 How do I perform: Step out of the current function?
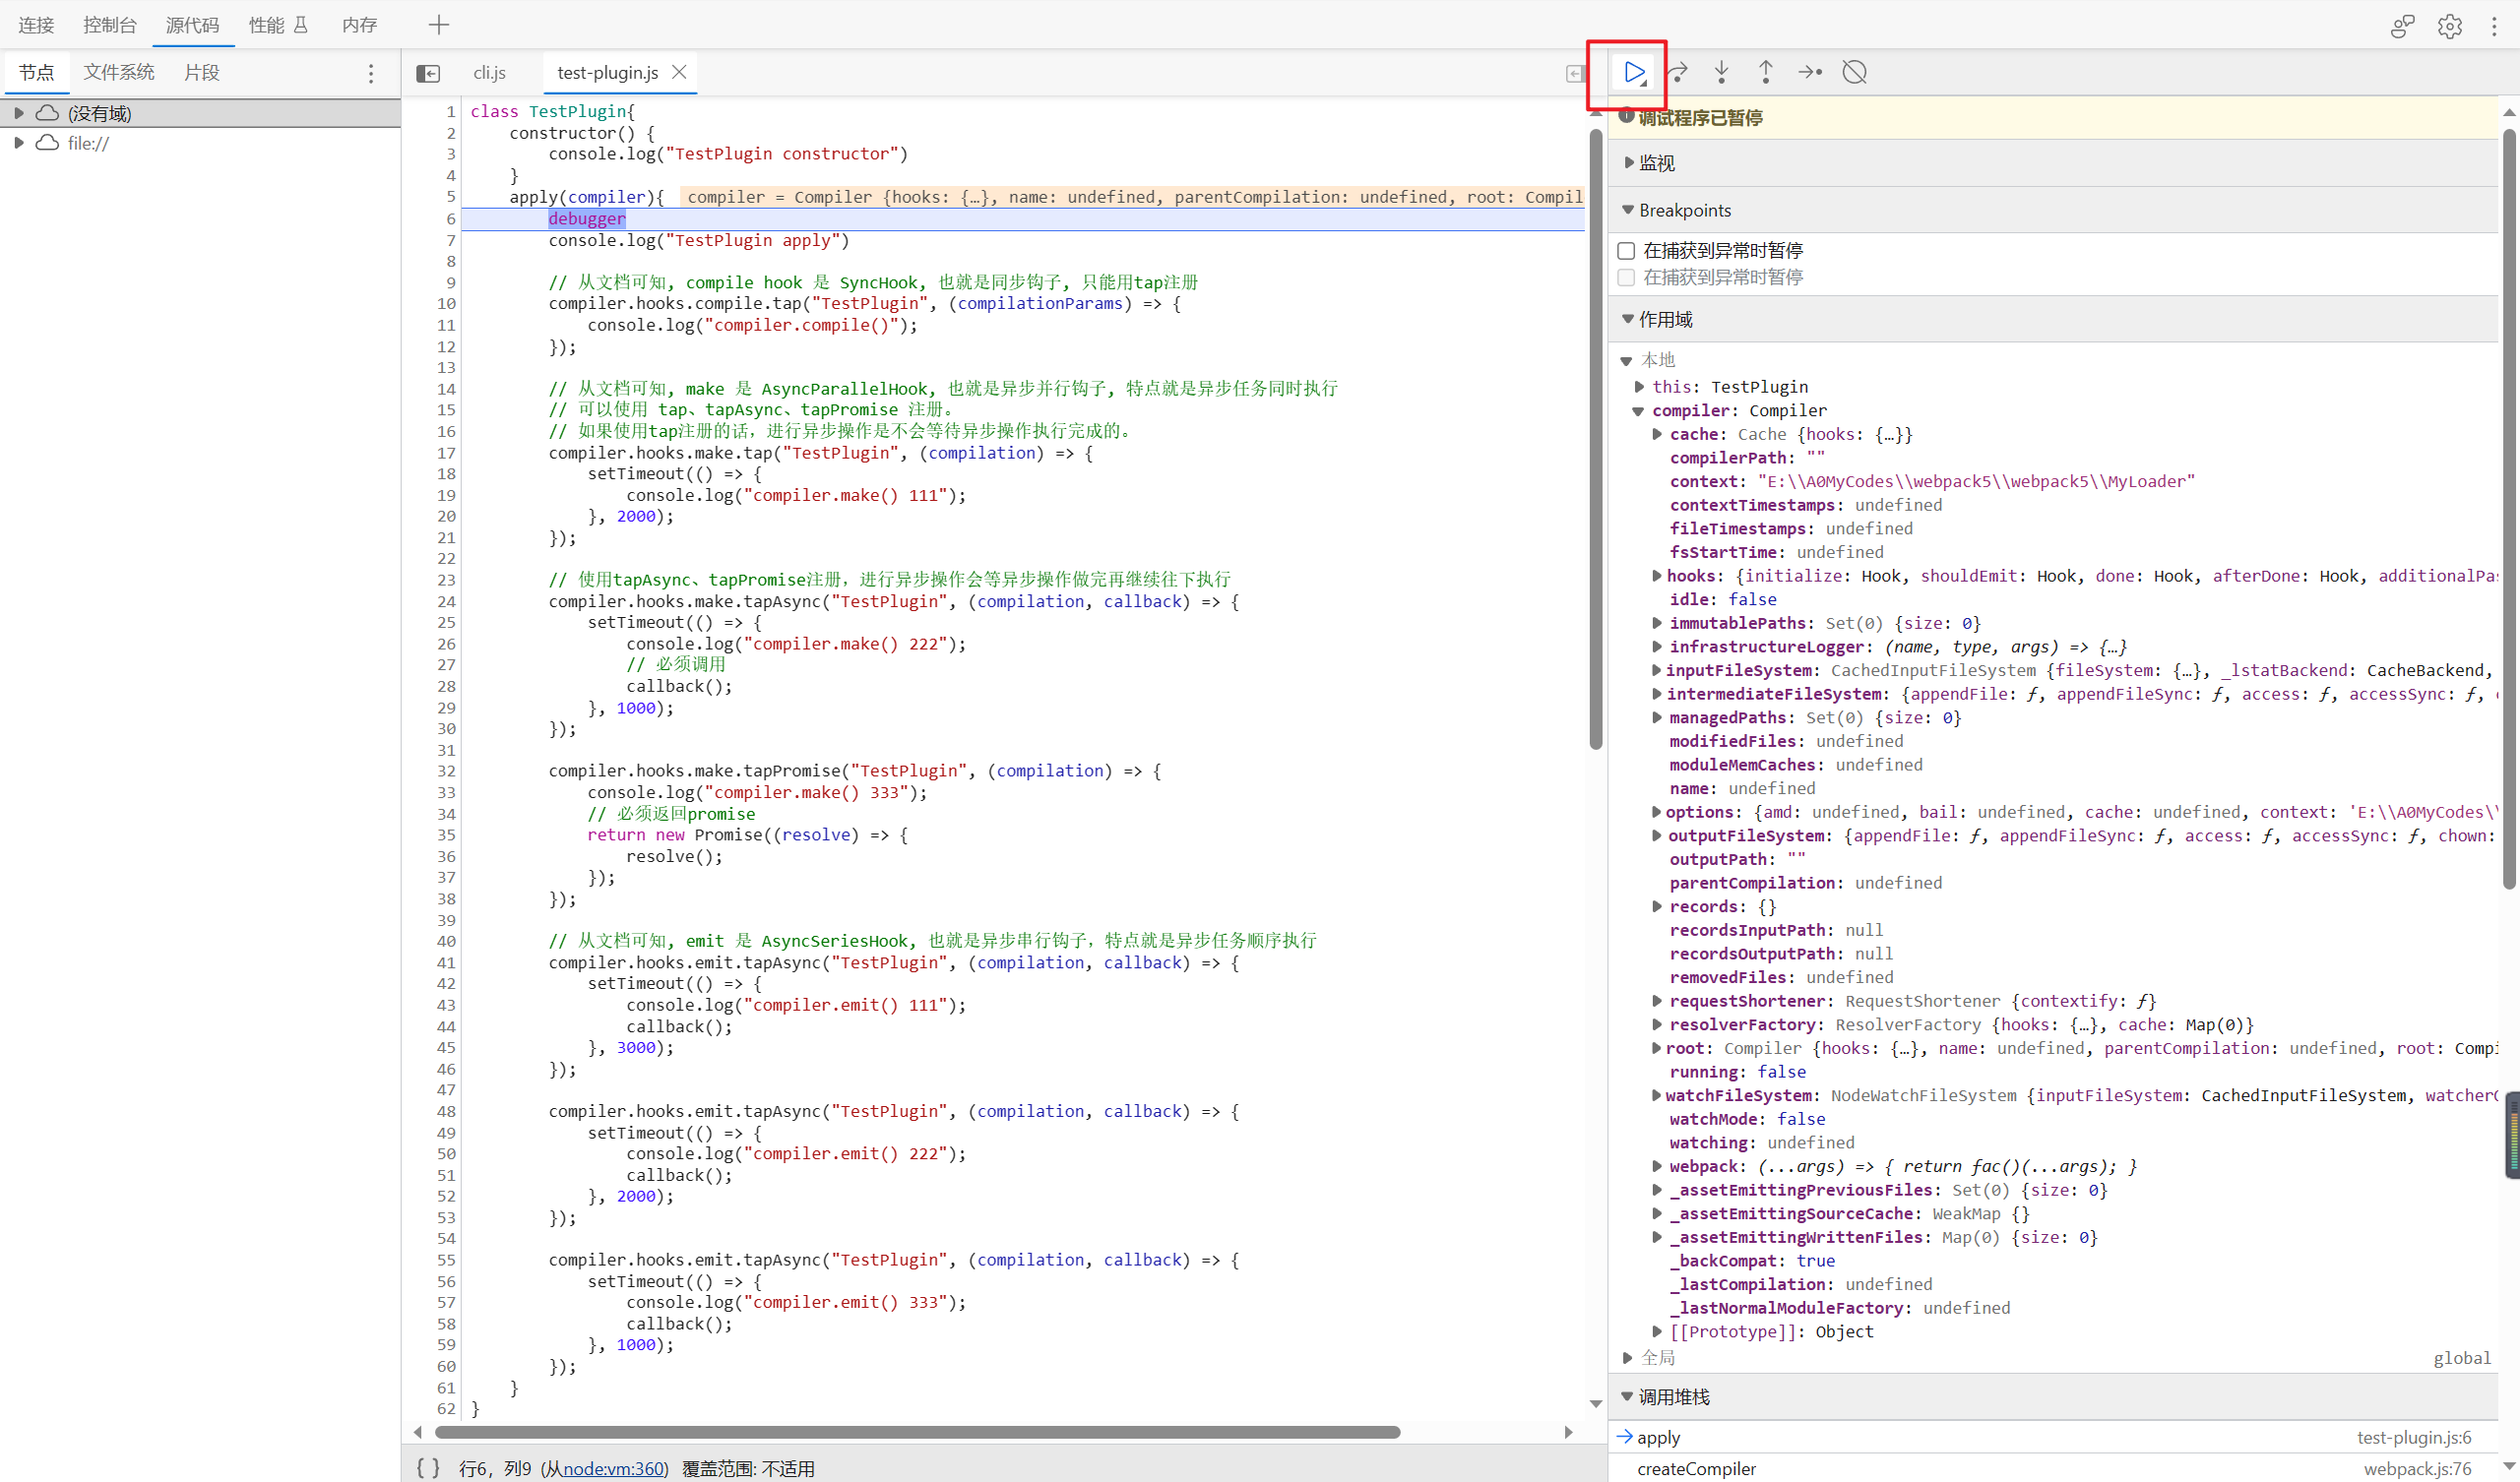(1765, 72)
